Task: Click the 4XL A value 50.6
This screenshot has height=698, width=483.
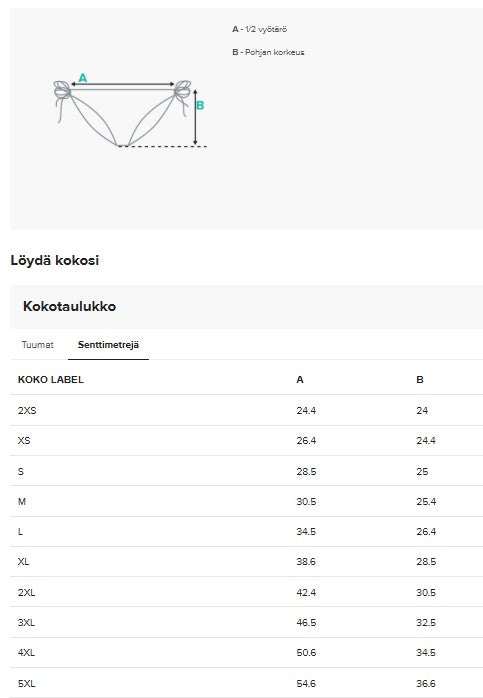Action: coord(306,653)
